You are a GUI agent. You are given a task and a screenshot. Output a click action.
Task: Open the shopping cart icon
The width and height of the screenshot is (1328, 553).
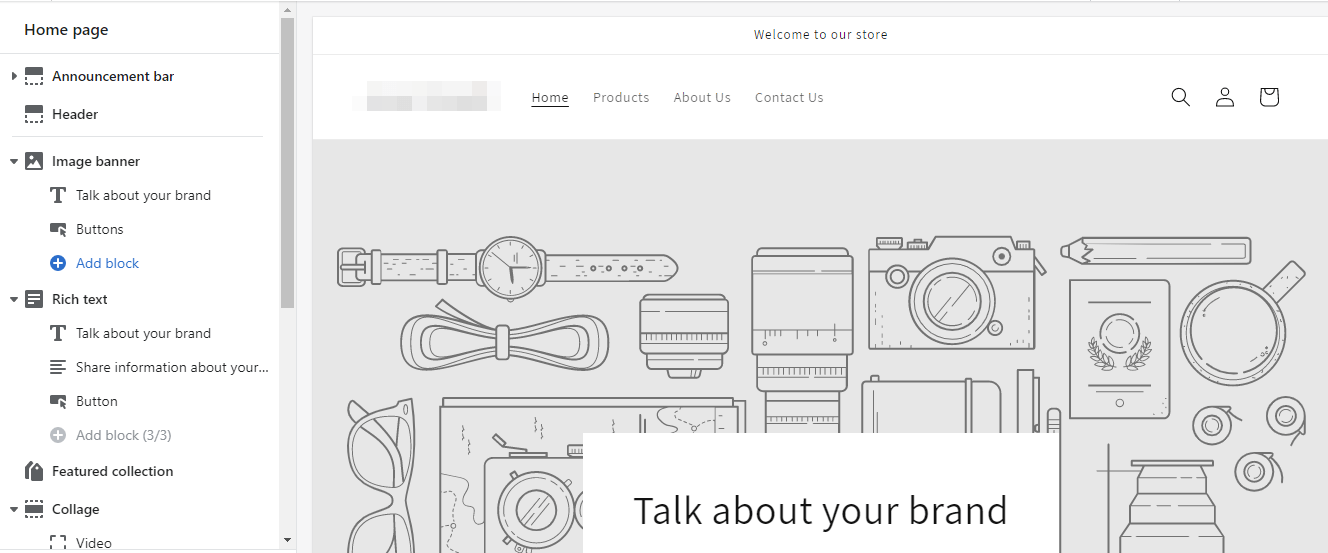click(1269, 97)
